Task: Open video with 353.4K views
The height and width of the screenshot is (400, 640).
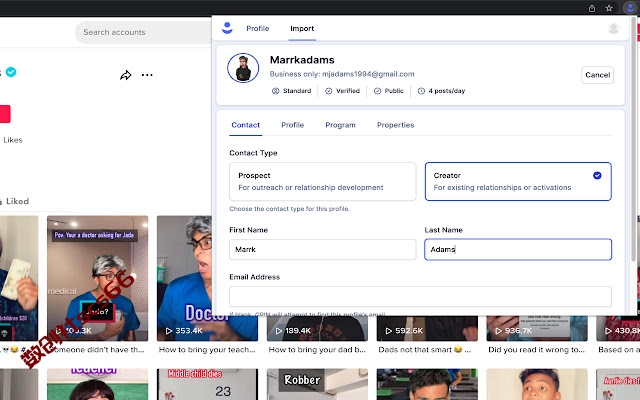Action: coord(207,278)
